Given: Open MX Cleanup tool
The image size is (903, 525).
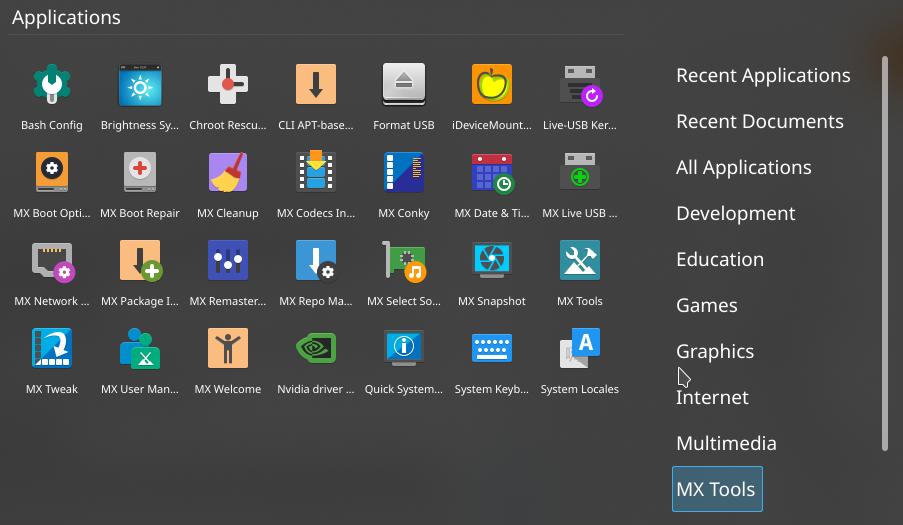Looking at the screenshot, I should point(228,172).
